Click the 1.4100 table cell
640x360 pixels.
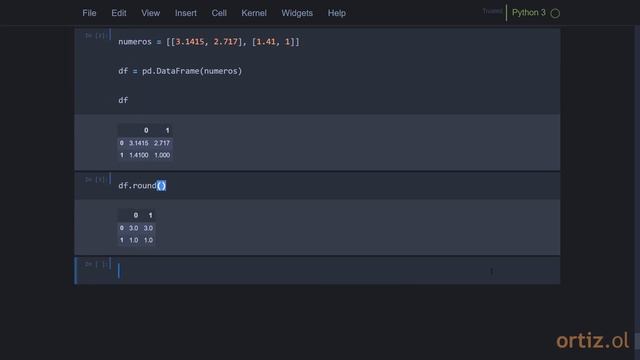click(139, 156)
